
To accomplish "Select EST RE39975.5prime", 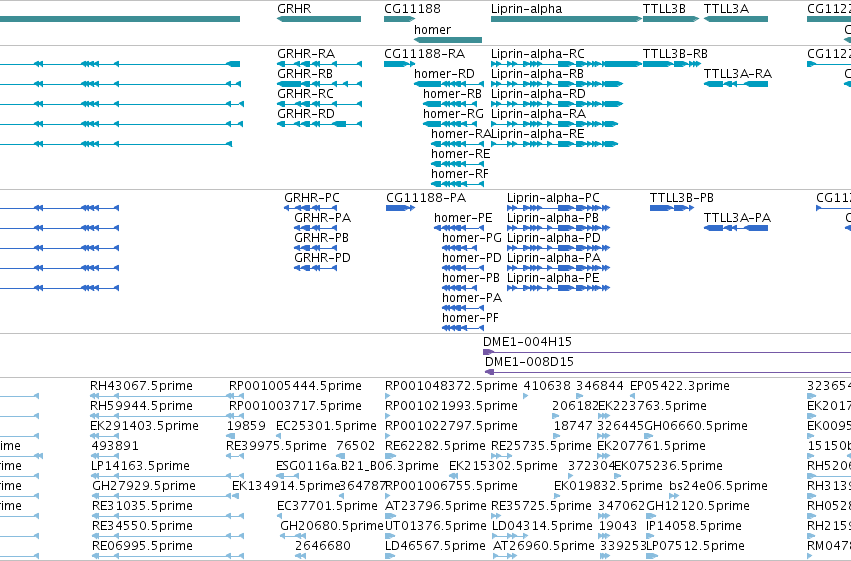I will coord(276,446).
